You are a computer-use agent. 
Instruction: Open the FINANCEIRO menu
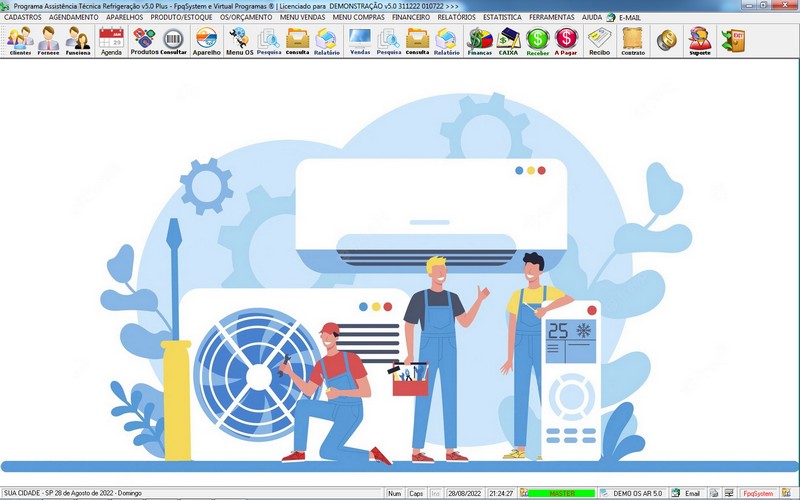pyautogui.click(x=411, y=17)
